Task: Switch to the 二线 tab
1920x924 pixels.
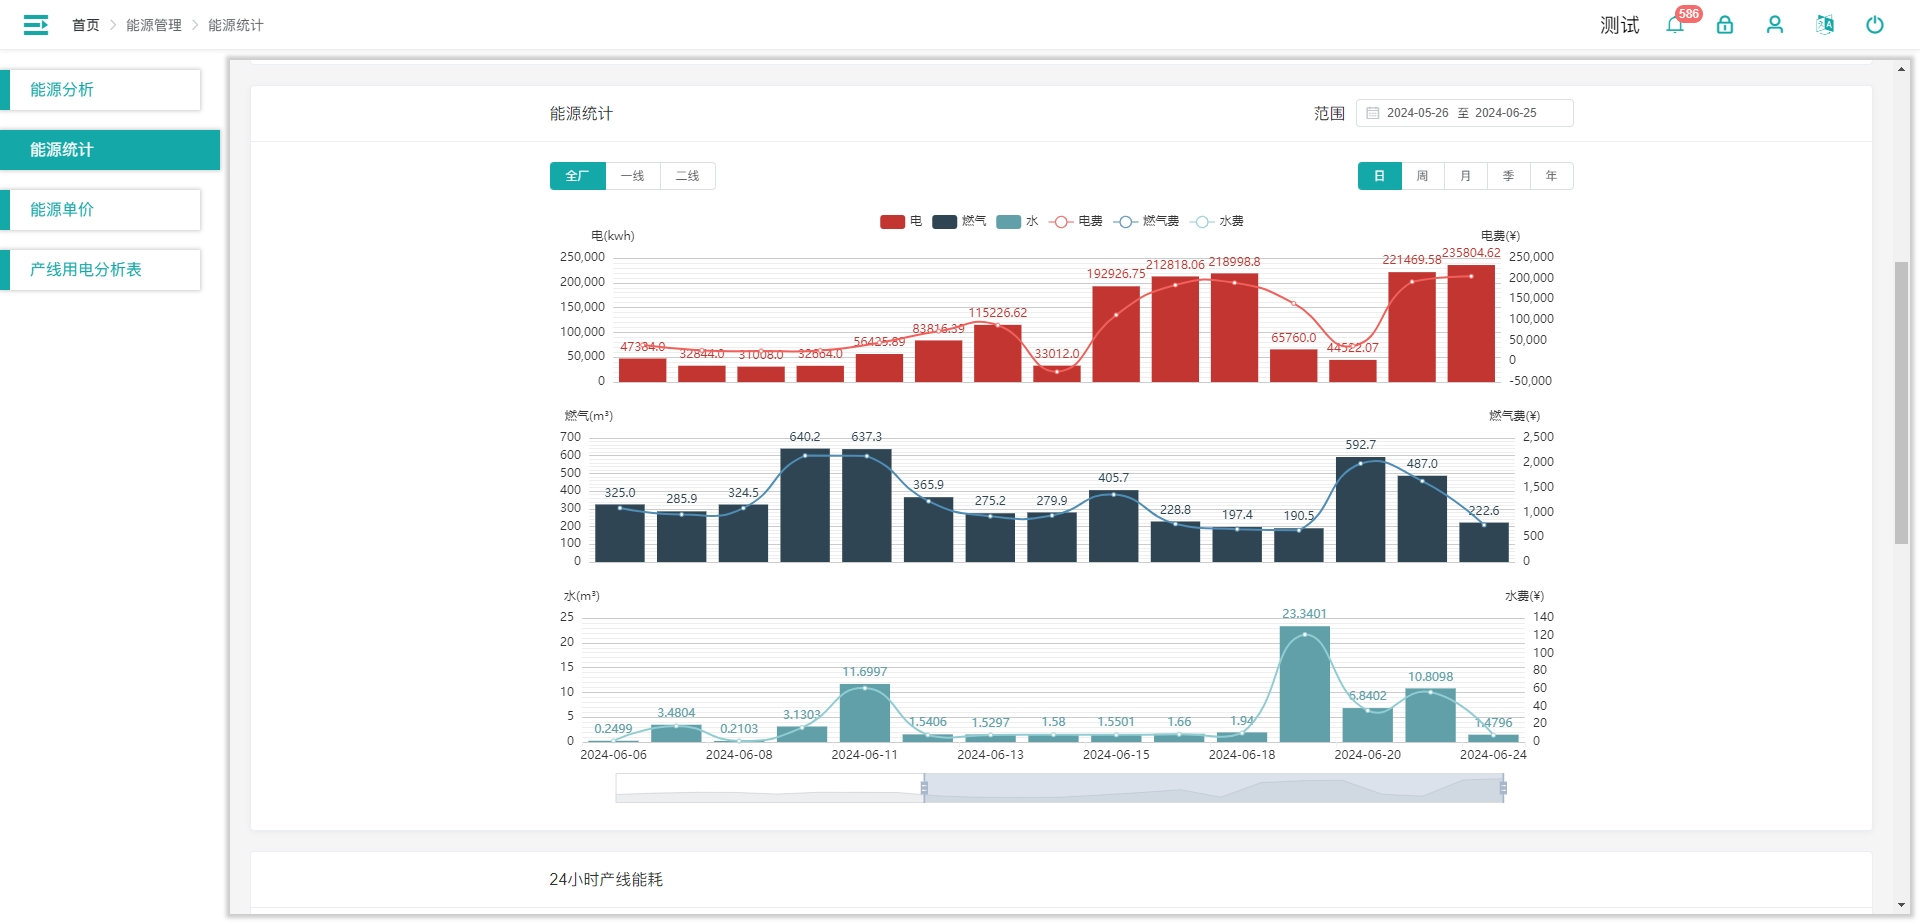Action: [x=687, y=176]
